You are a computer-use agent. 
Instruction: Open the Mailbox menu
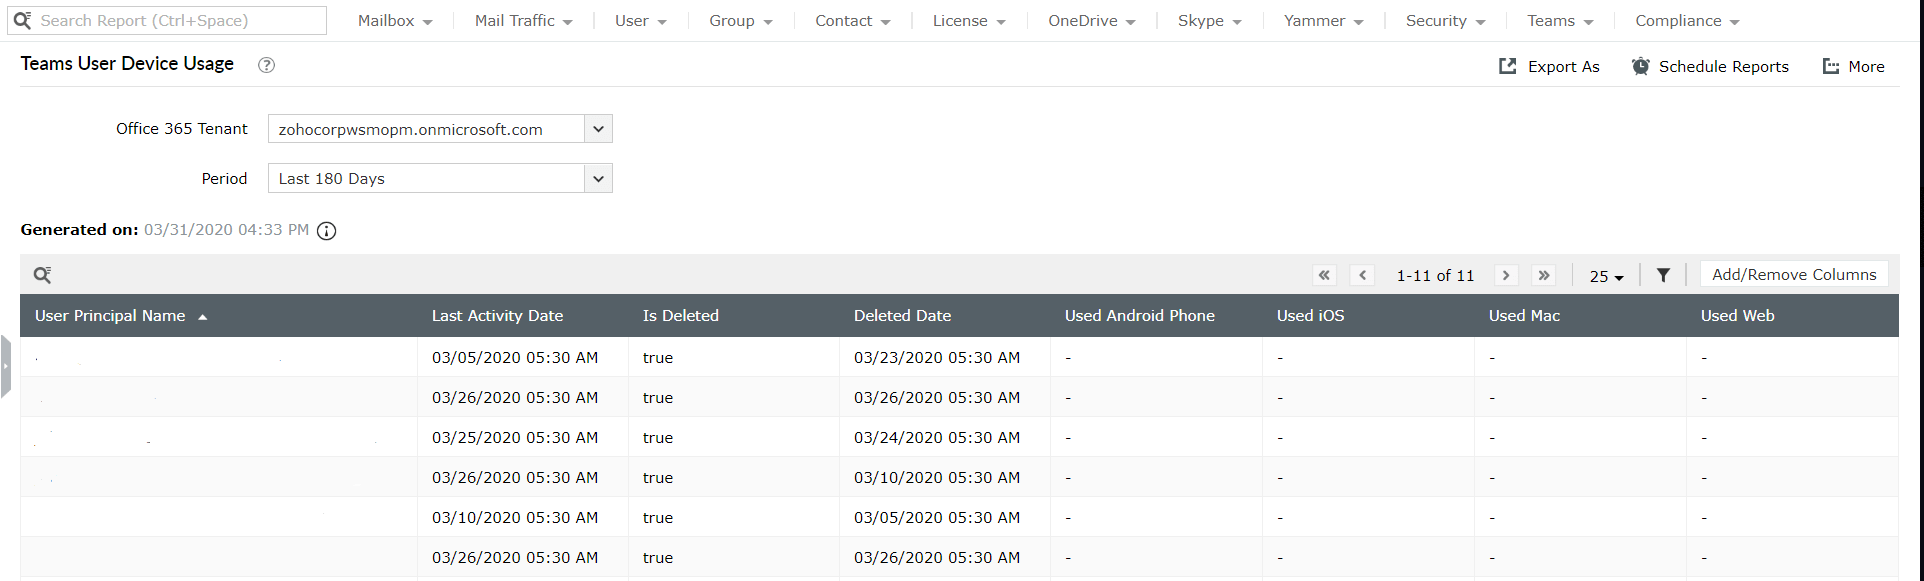tap(395, 21)
